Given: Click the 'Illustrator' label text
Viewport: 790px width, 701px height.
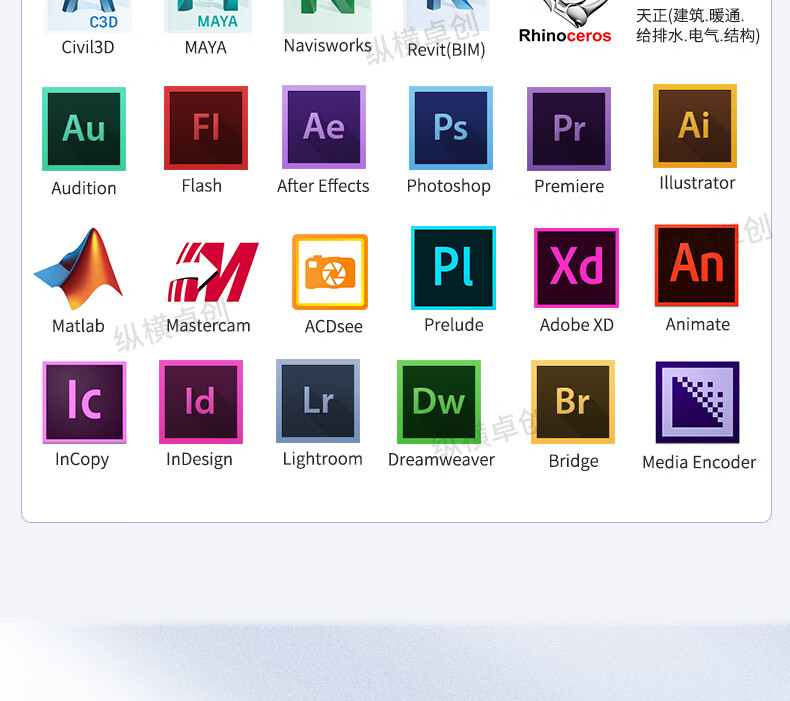Looking at the screenshot, I should [697, 183].
